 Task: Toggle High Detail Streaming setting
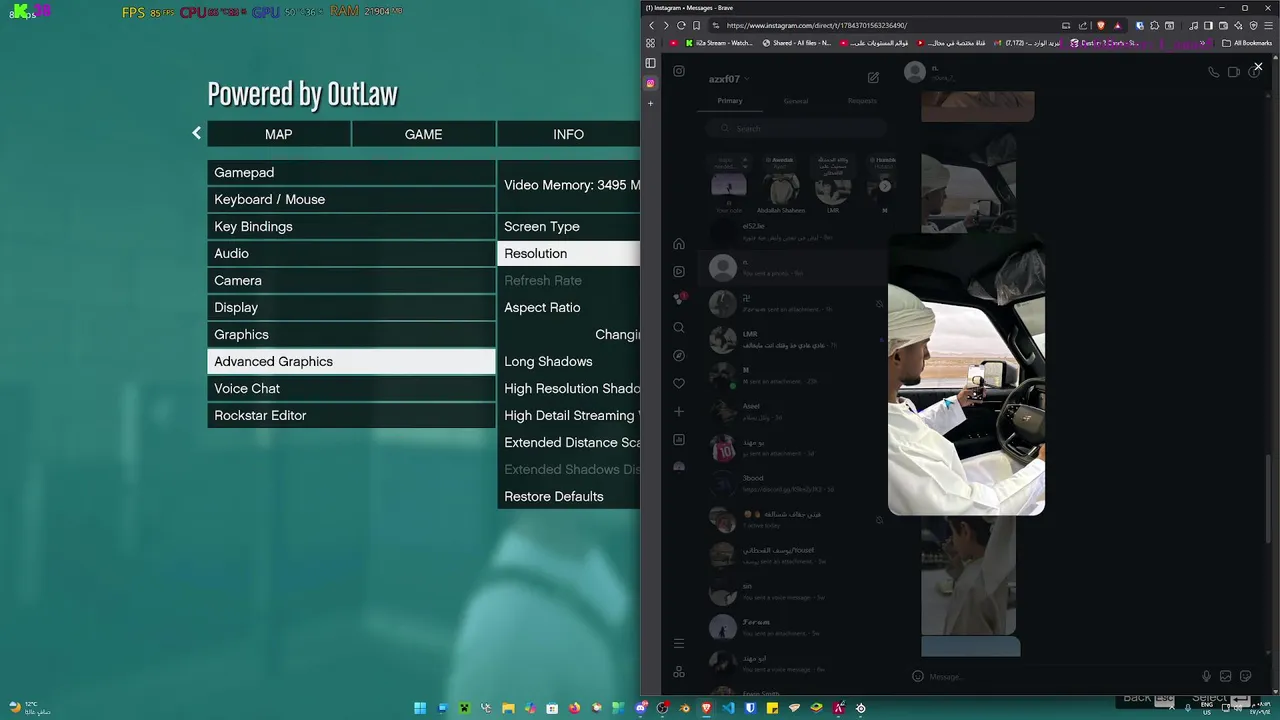[x=568, y=416]
